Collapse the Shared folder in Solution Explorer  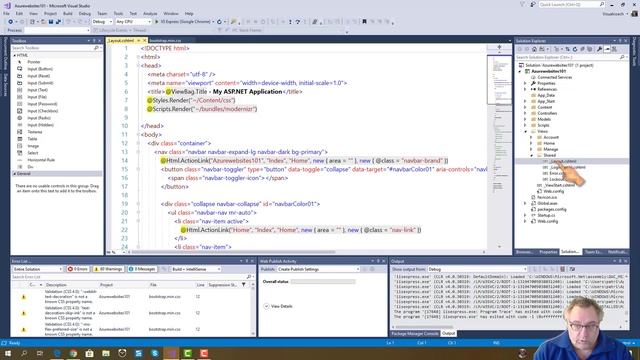tap(531, 156)
